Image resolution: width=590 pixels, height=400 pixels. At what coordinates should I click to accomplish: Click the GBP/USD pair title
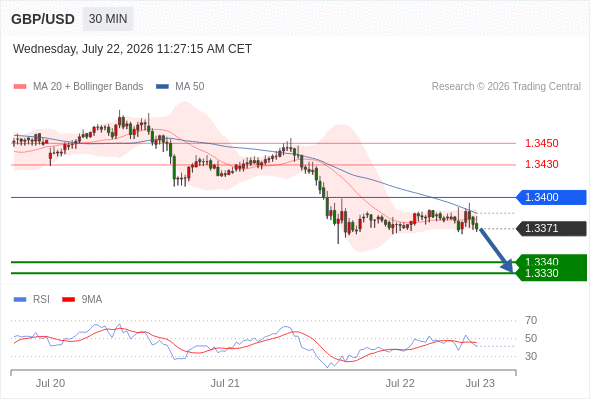[x=43, y=19]
